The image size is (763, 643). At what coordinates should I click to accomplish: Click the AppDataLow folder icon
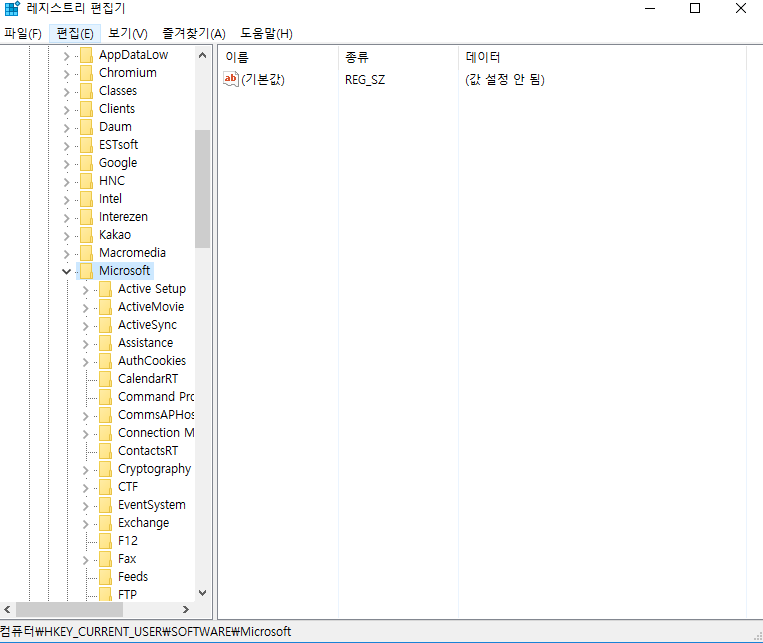point(86,55)
